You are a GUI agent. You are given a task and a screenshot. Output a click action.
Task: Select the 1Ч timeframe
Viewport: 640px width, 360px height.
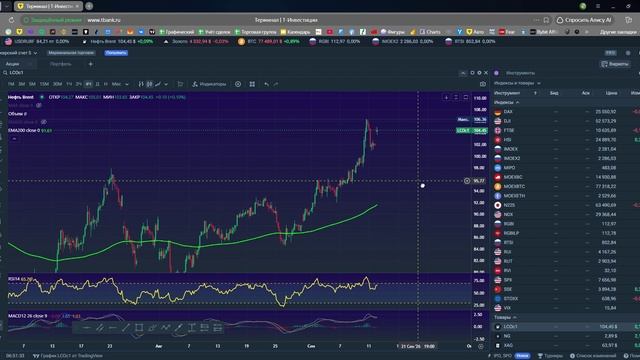[69, 84]
